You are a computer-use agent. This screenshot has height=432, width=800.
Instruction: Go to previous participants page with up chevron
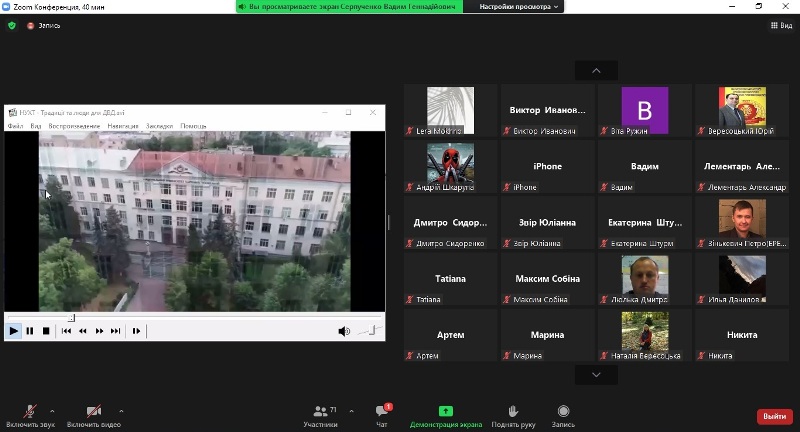(x=596, y=70)
